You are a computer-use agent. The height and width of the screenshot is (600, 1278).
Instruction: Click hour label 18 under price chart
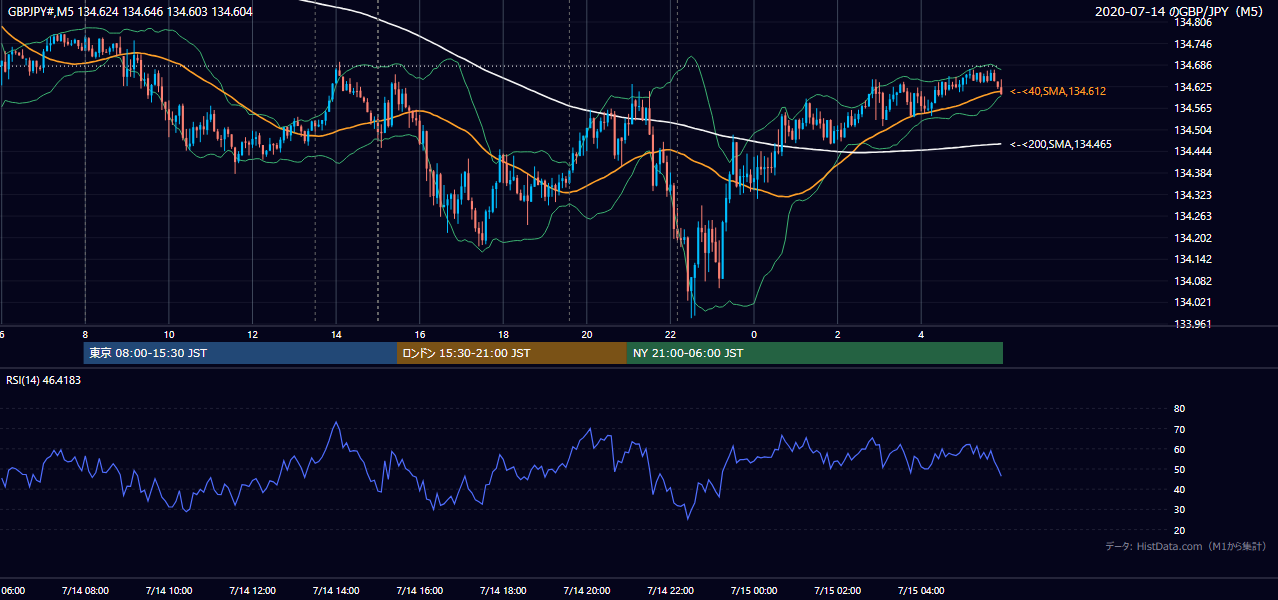(503, 335)
